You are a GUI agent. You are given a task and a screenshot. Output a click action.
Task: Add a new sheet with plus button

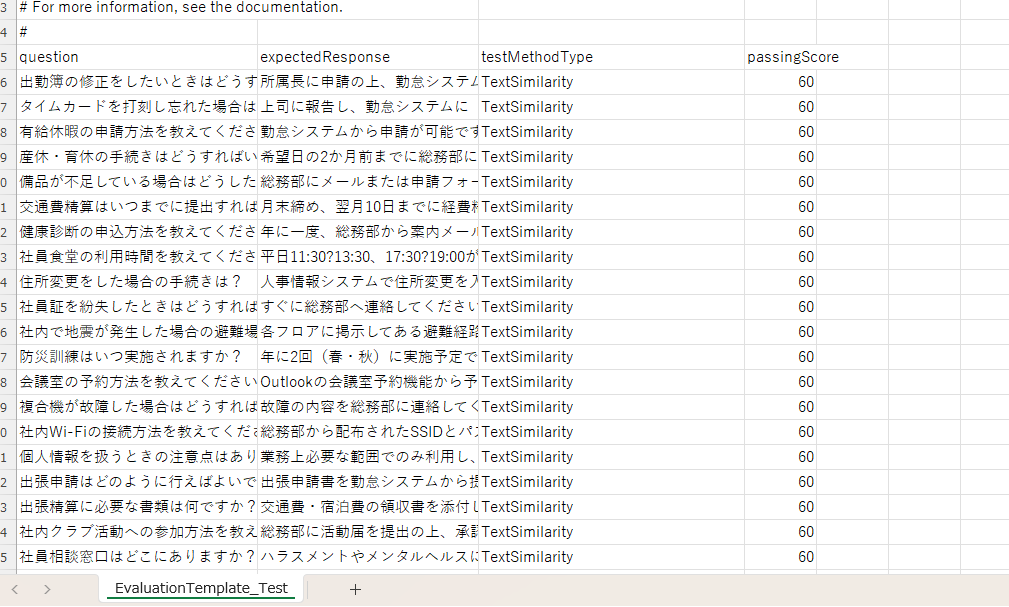coord(355,589)
